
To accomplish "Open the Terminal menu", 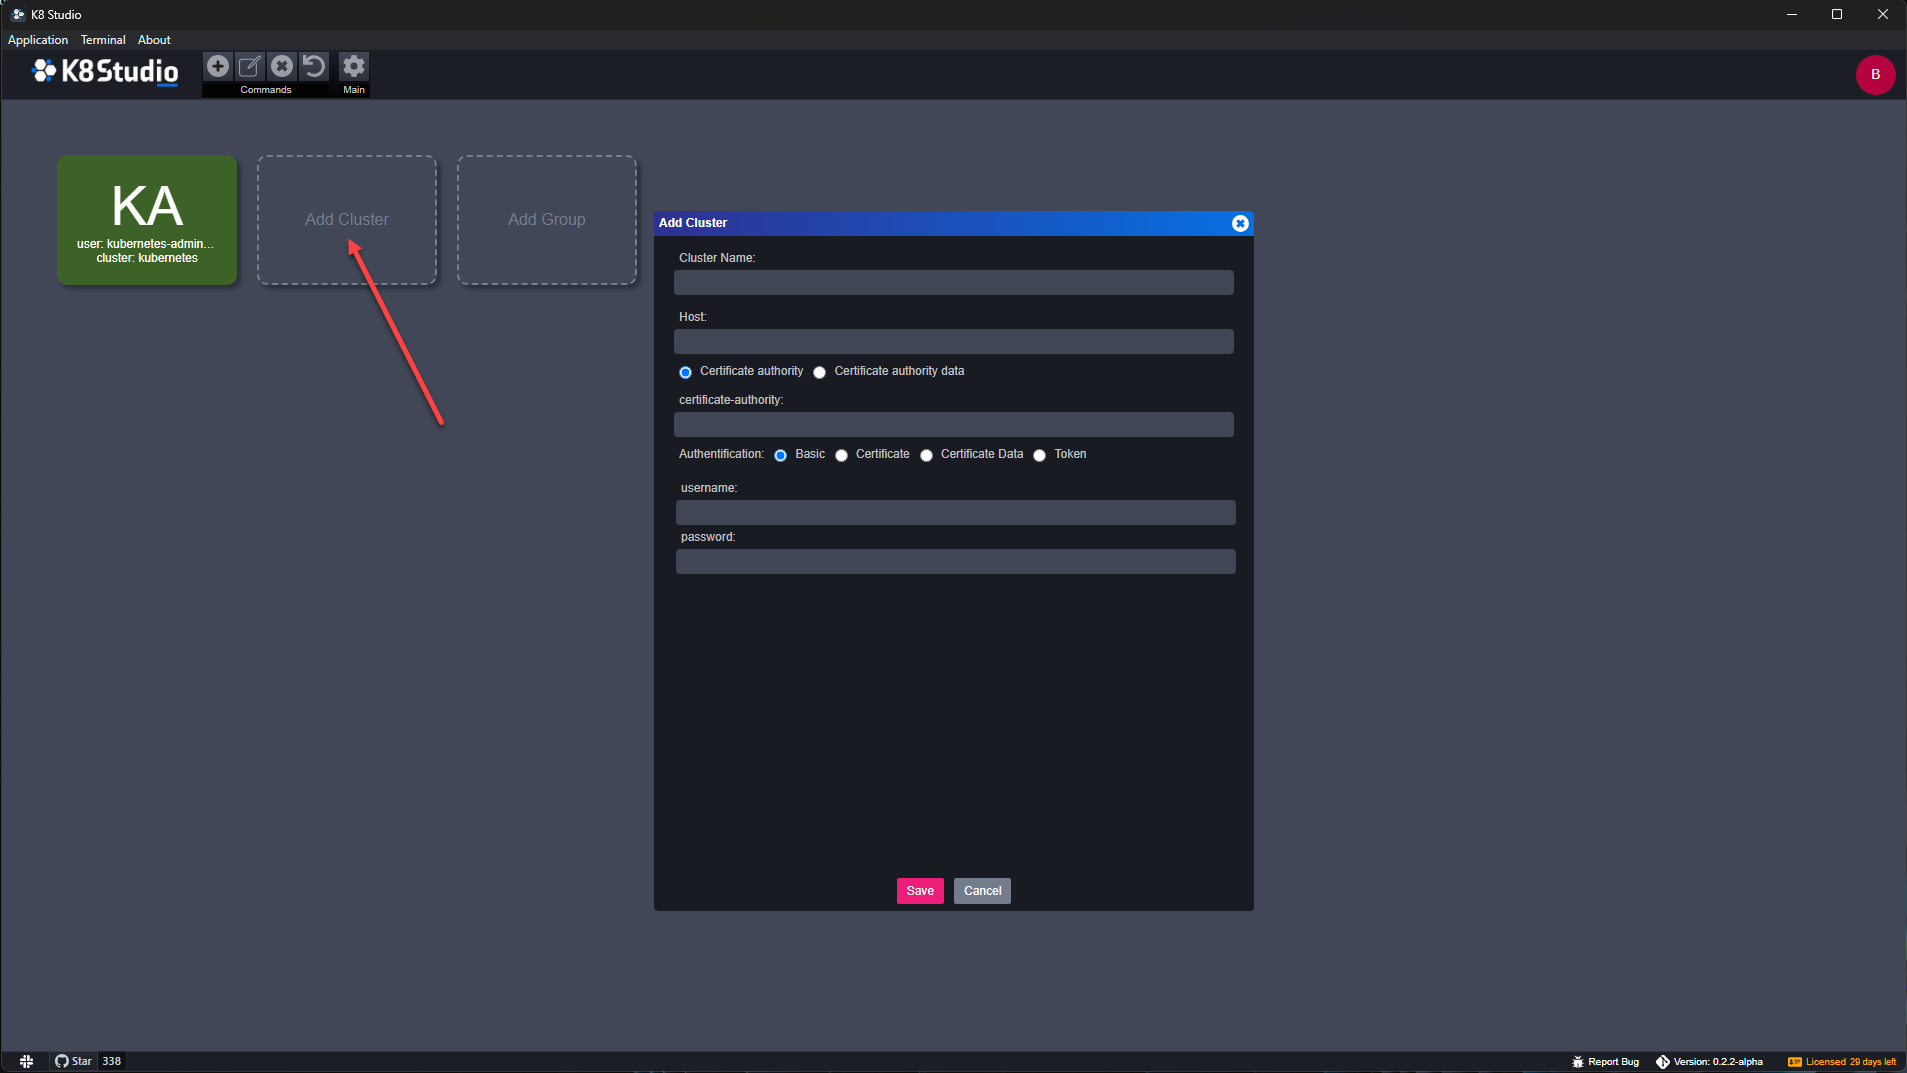I will click(103, 40).
